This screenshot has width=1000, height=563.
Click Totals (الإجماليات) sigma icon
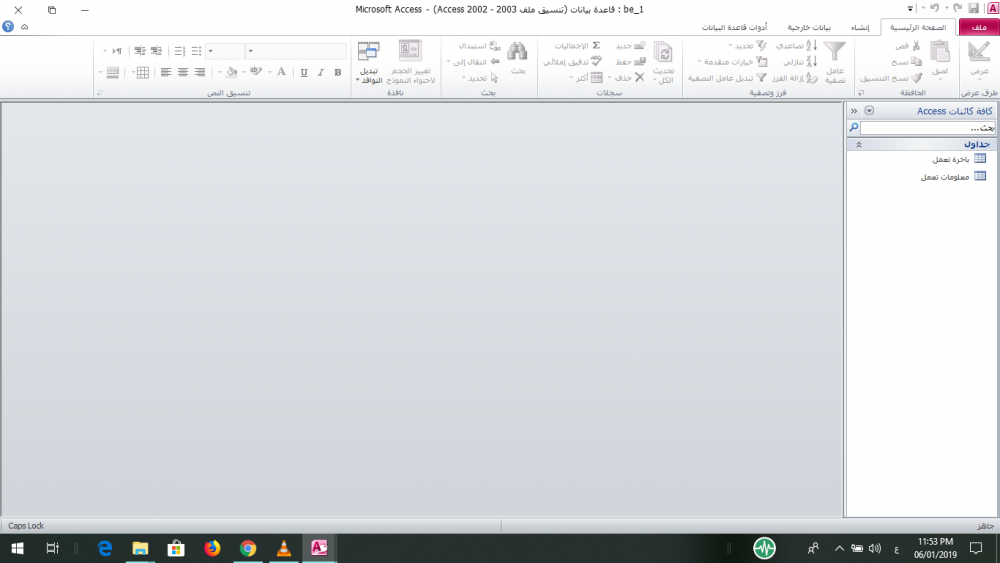coord(596,46)
